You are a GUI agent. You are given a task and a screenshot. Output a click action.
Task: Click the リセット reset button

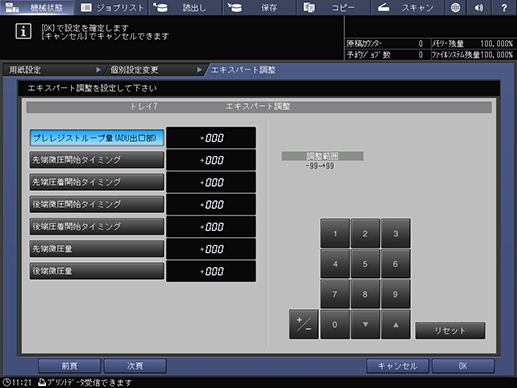[x=450, y=330]
